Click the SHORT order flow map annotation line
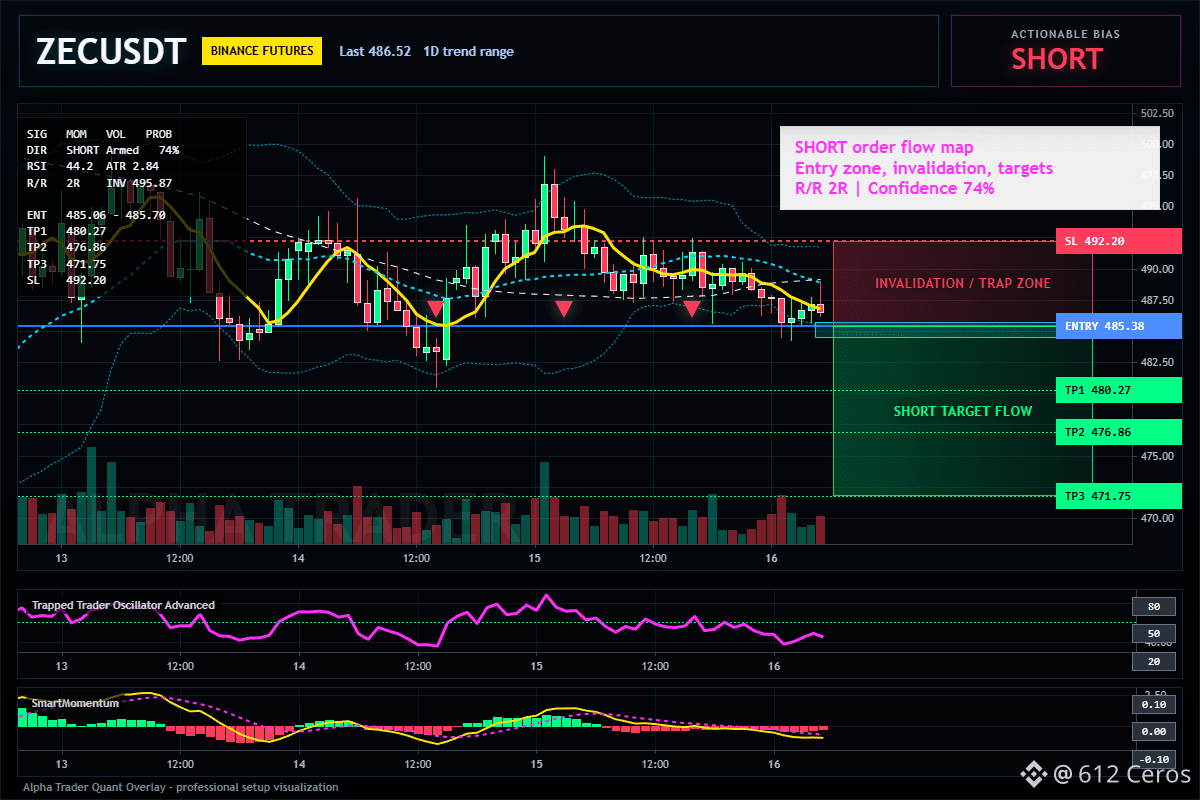Screen dimensions: 1200x800 tap(884, 148)
